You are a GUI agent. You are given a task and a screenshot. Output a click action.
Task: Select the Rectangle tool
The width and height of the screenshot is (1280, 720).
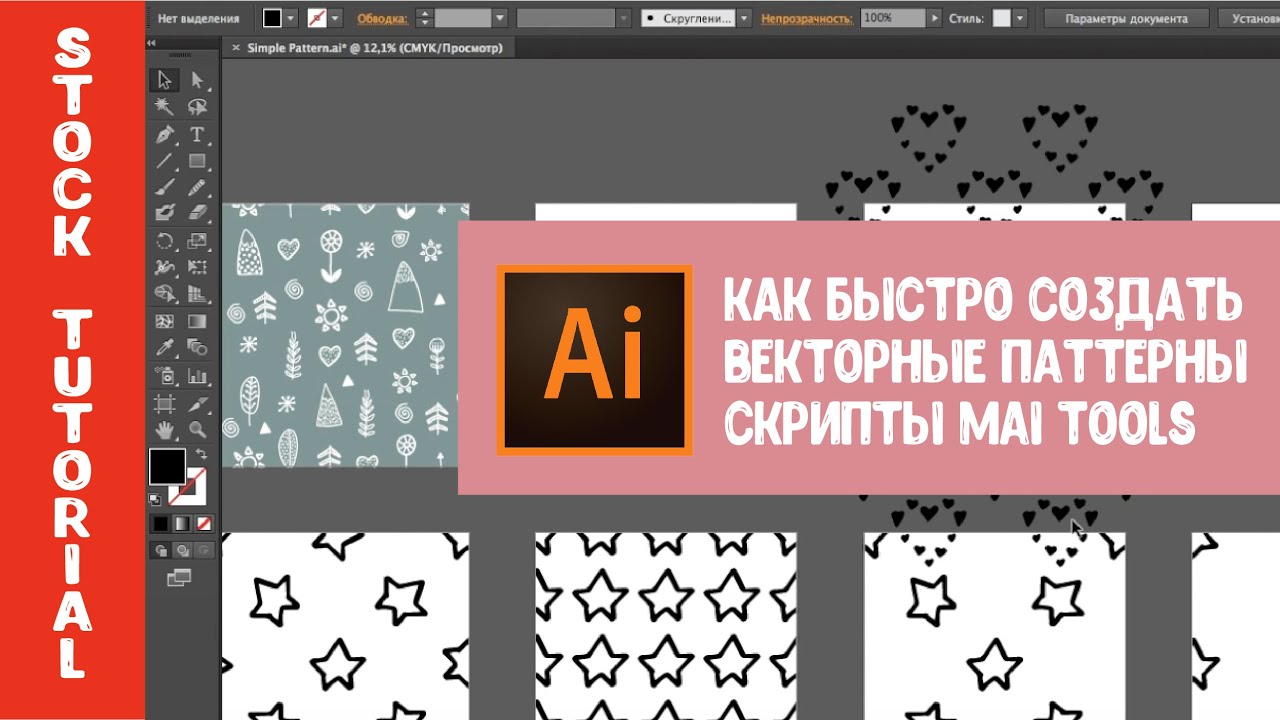[197, 160]
